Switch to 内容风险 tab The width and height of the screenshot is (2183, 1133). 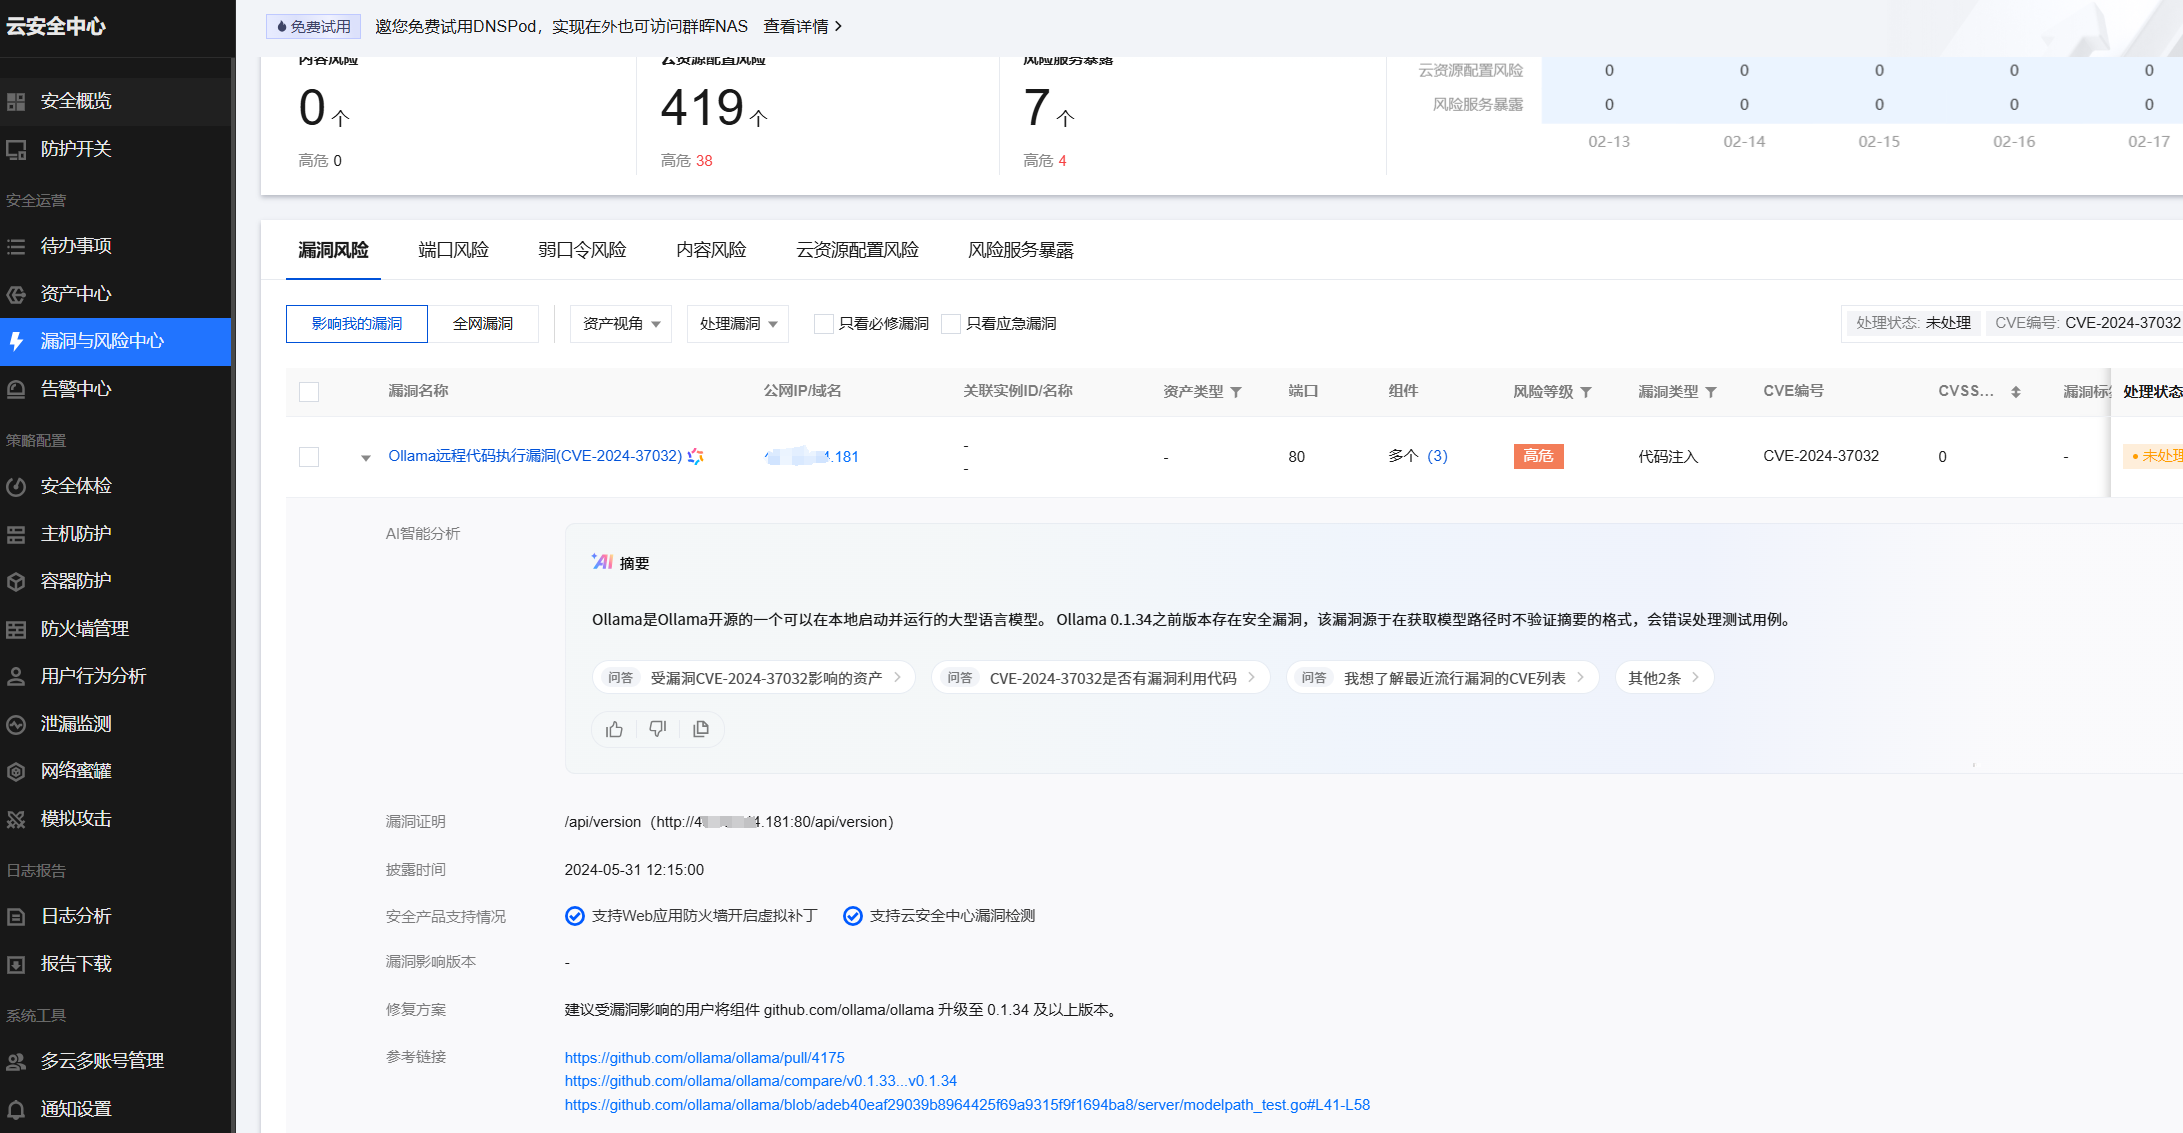[712, 250]
